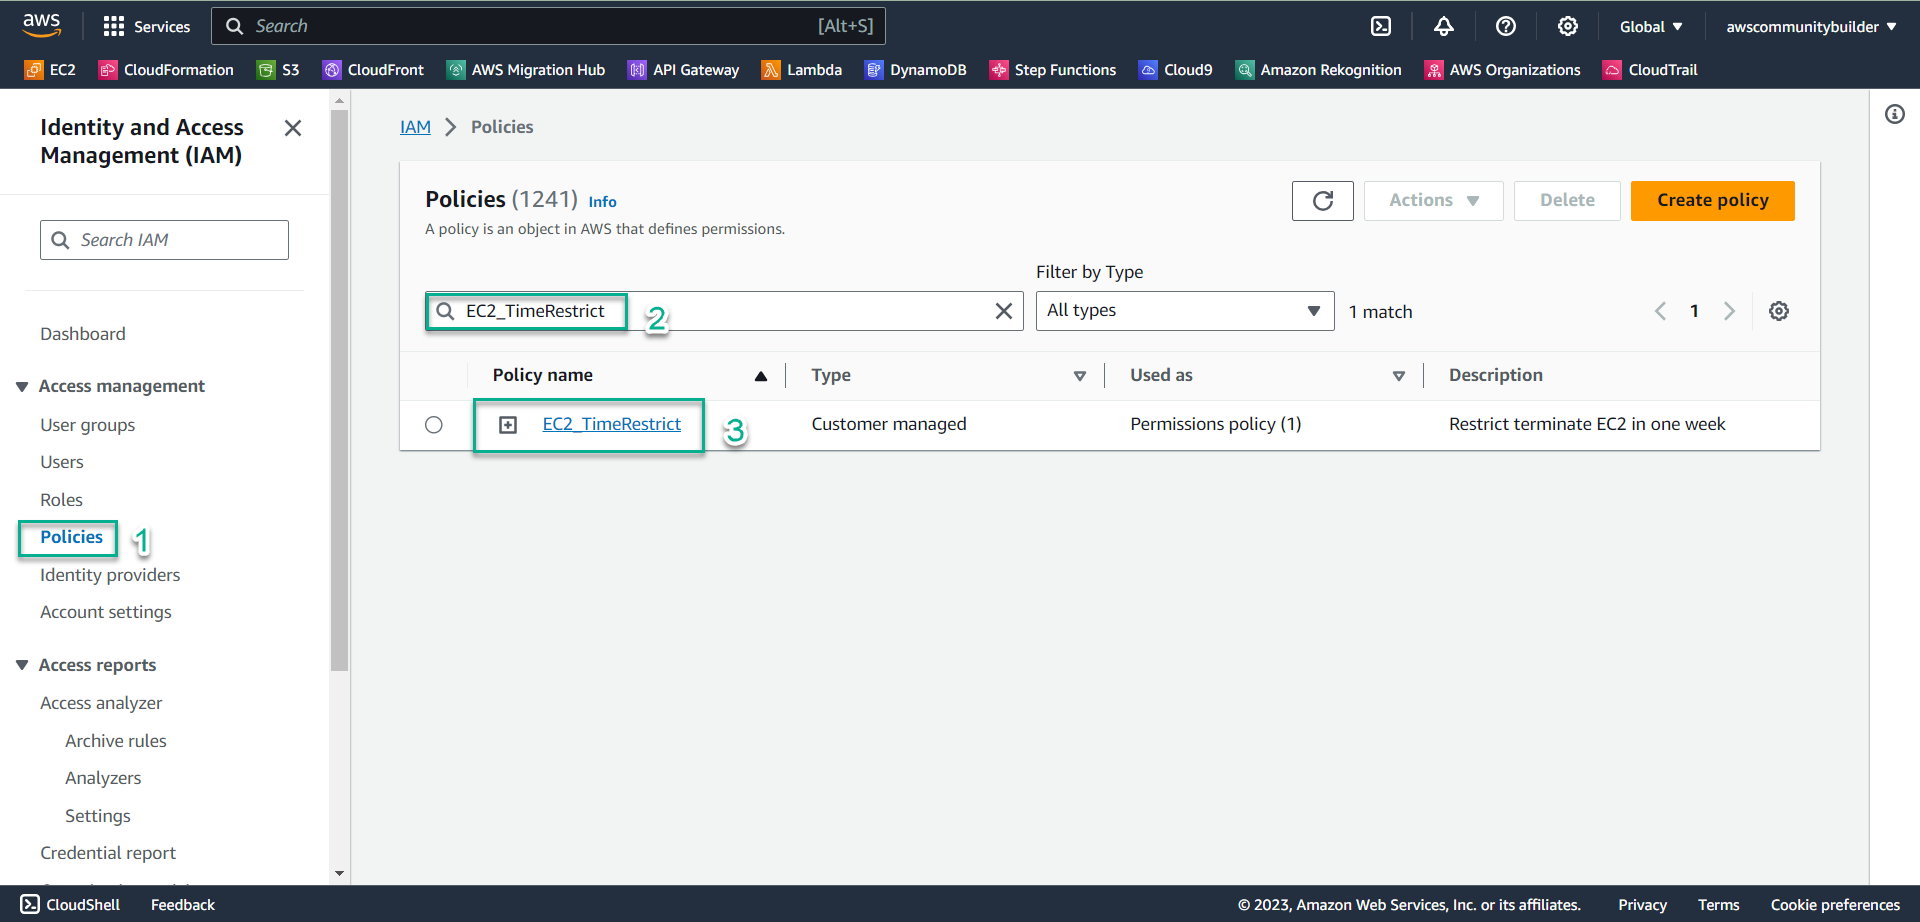Open the Actions dropdown

click(1433, 201)
